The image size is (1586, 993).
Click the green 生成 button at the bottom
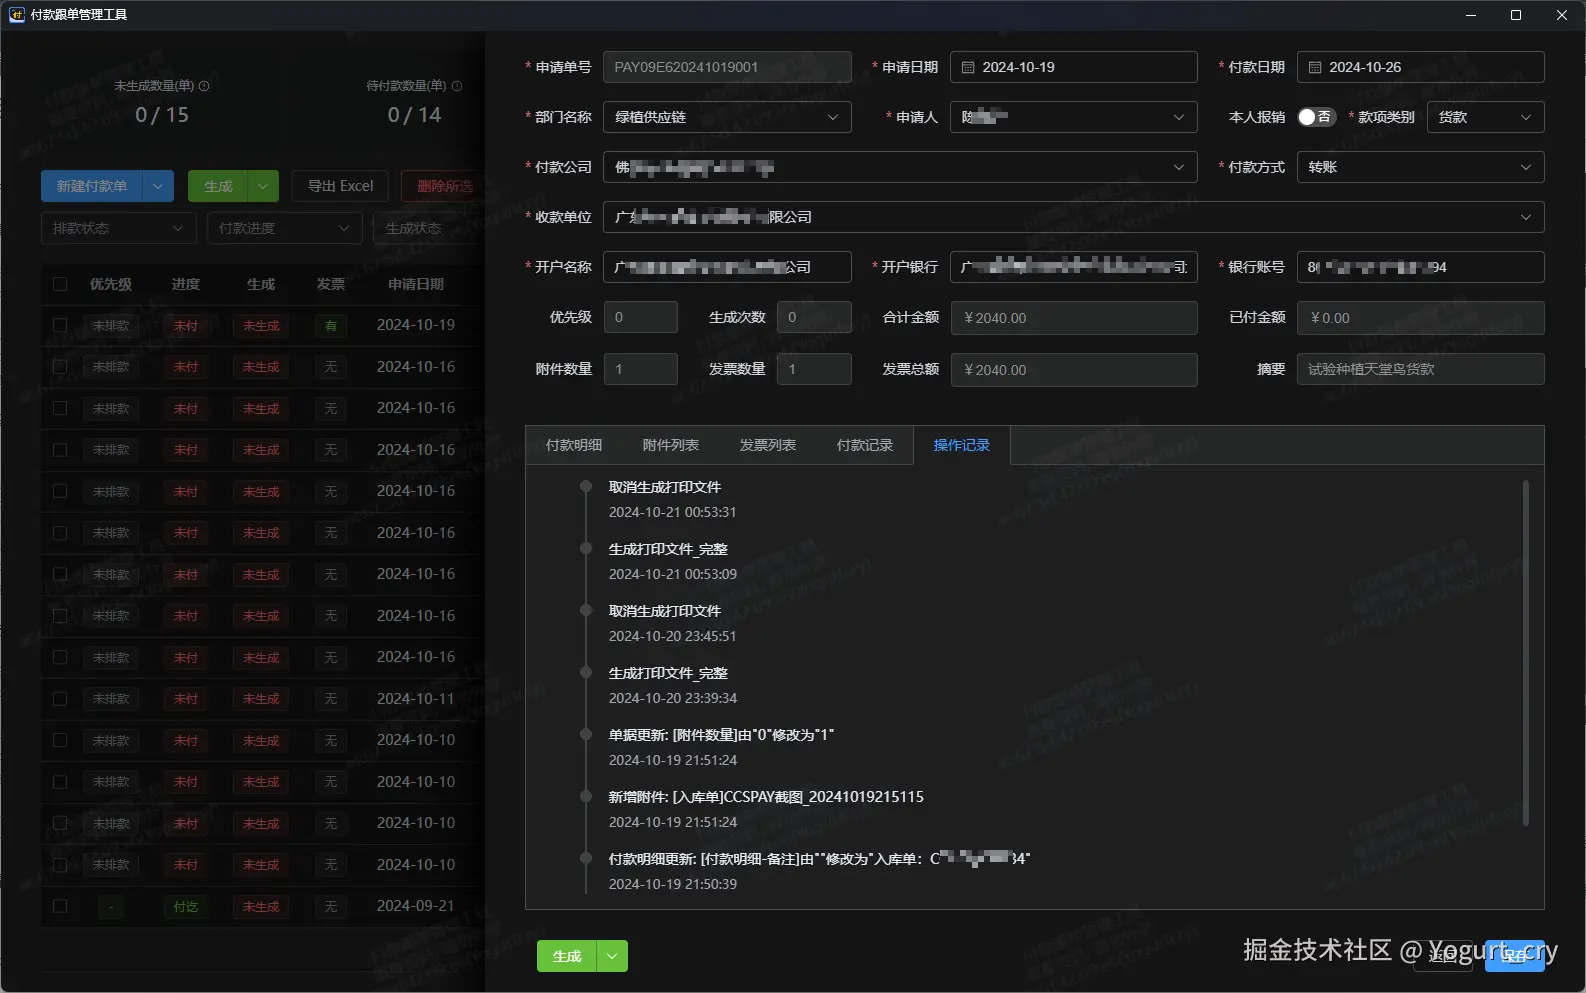point(567,956)
